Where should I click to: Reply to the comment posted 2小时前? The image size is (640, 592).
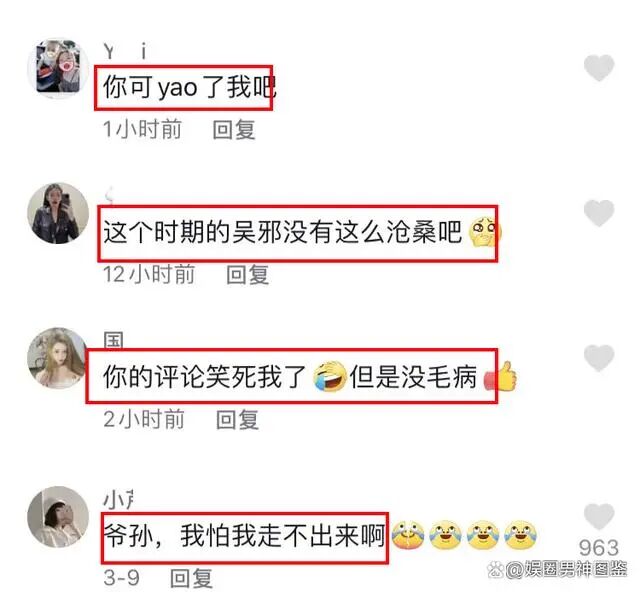pos(237,419)
